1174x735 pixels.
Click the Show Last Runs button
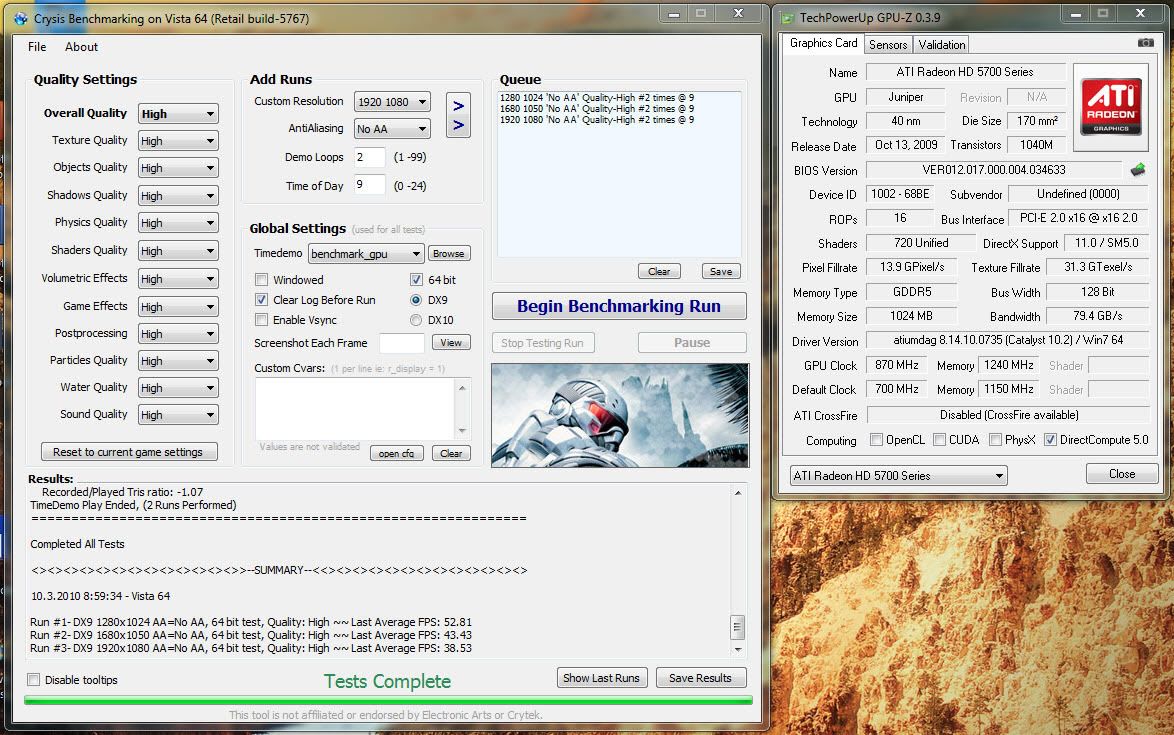(x=601, y=678)
